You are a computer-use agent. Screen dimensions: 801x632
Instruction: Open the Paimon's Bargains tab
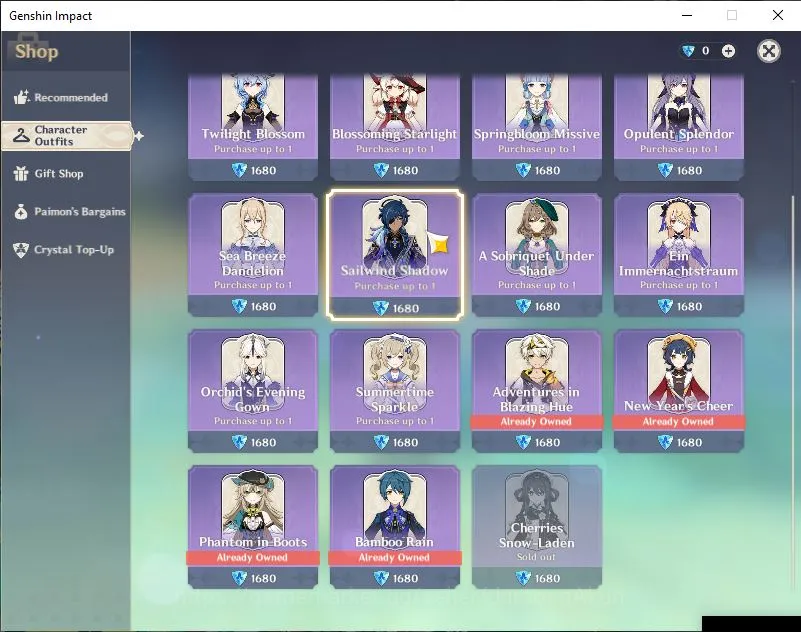click(x=66, y=212)
